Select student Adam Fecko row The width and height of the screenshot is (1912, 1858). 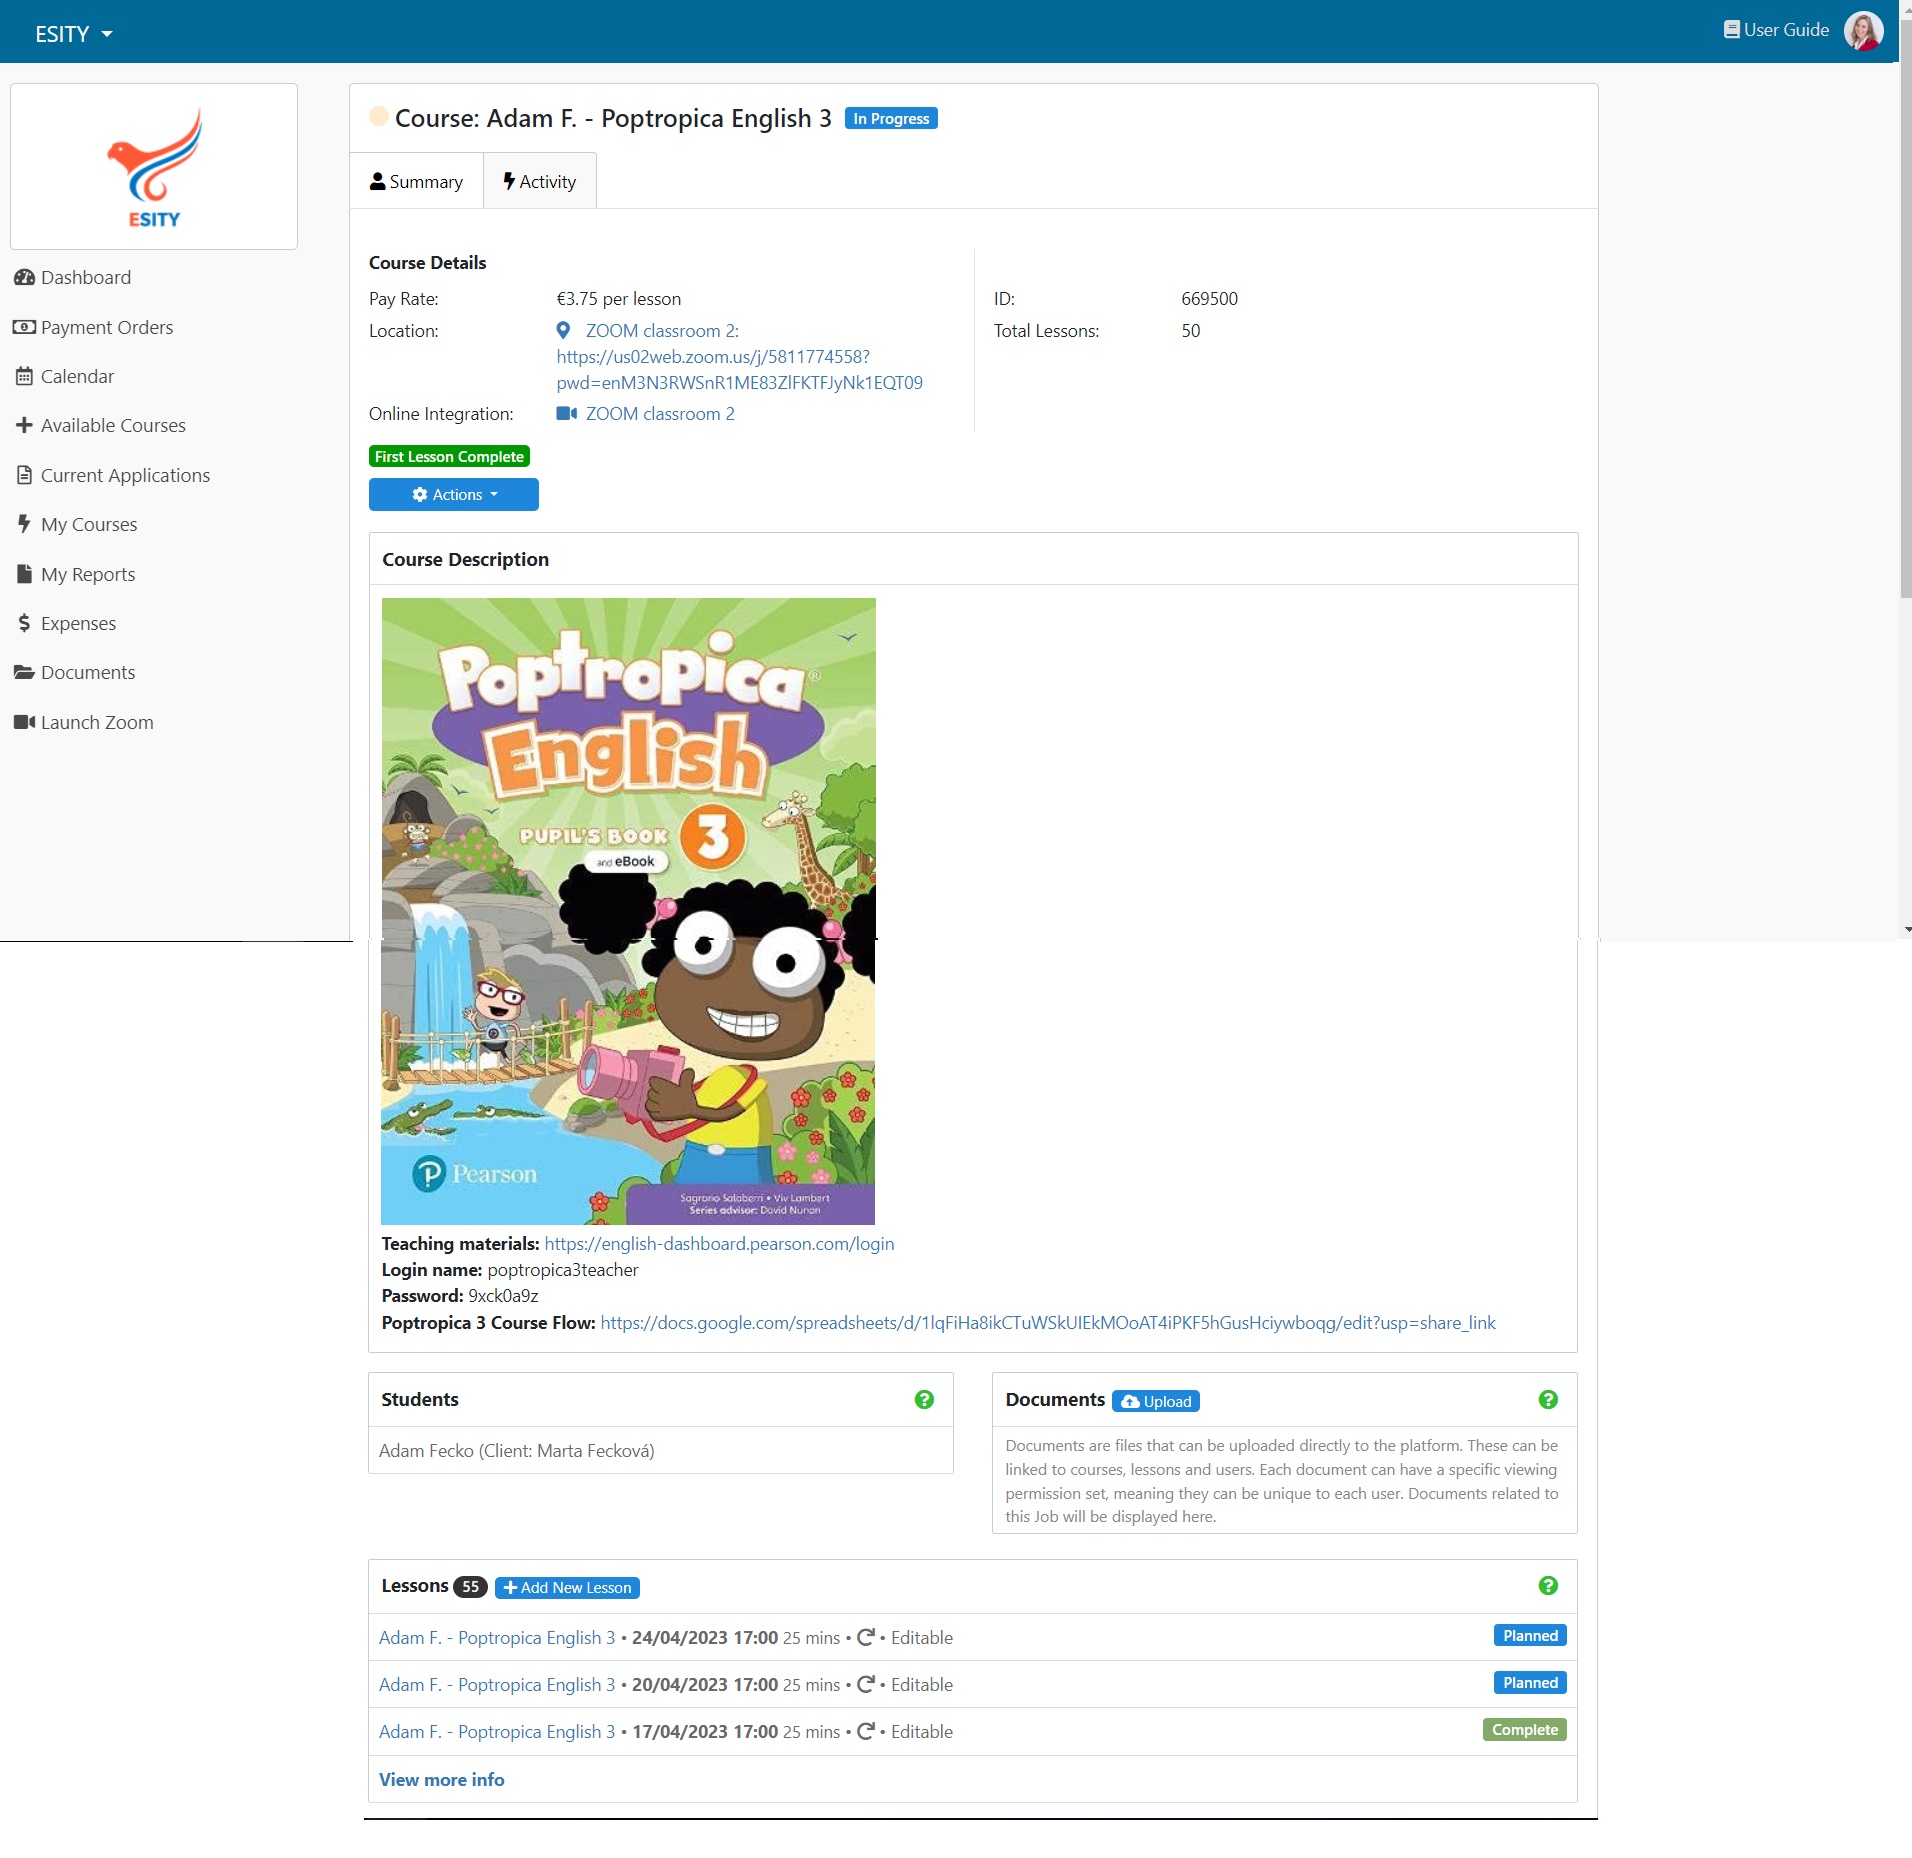660,1451
